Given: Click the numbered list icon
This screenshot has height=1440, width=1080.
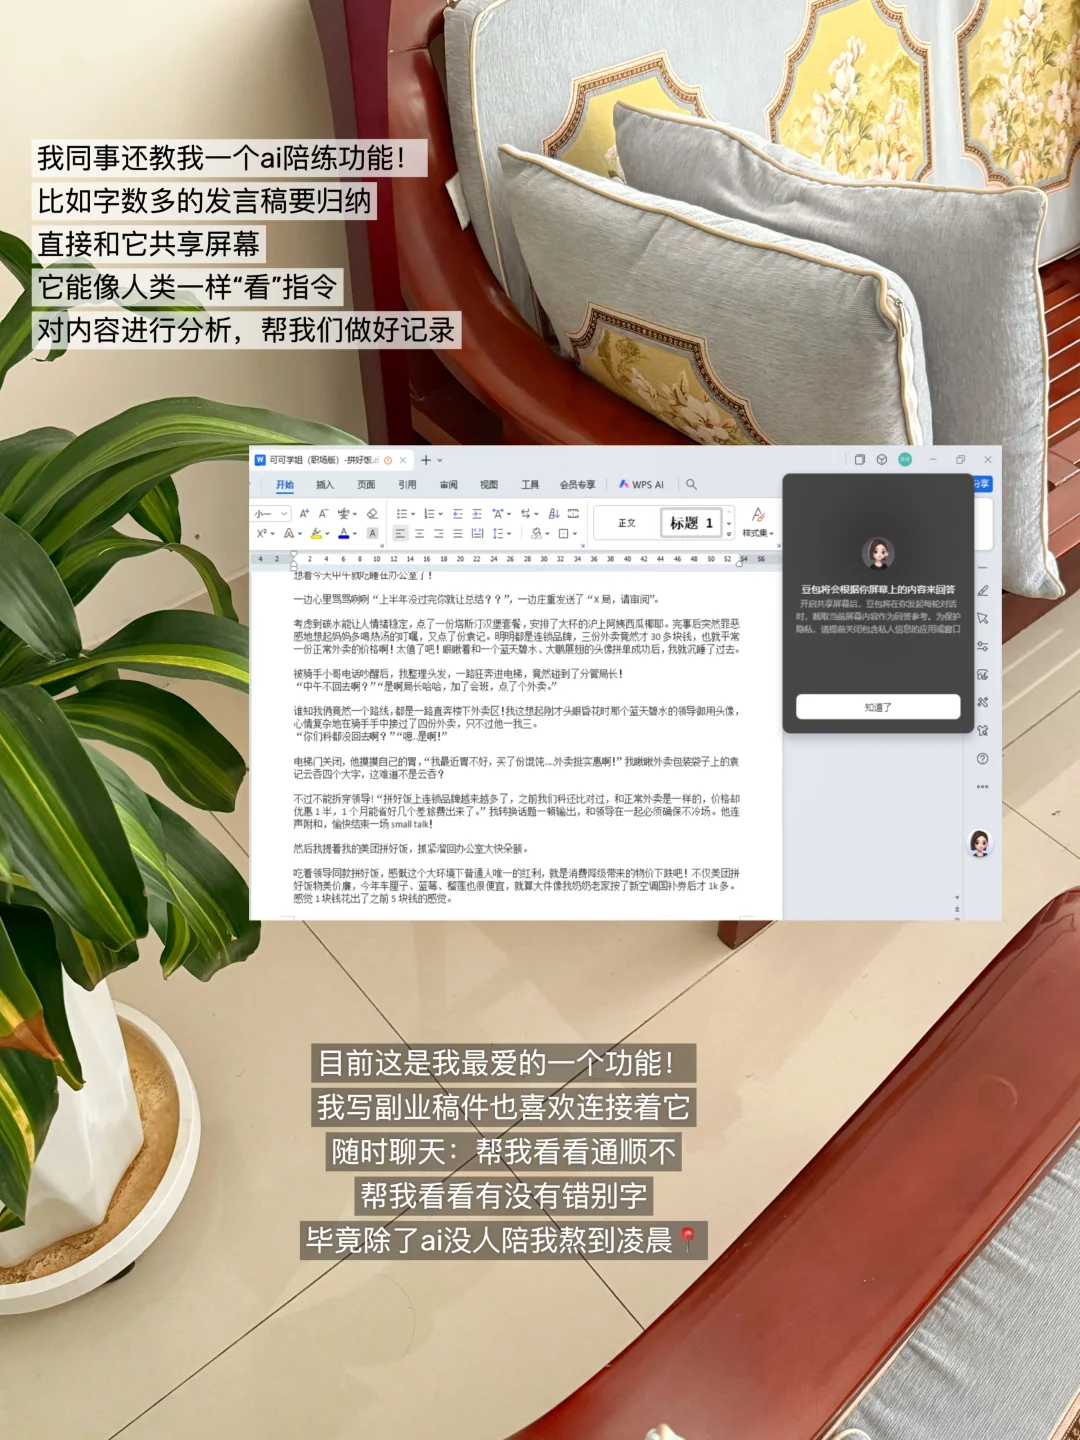Looking at the screenshot, I should point(429,513).
